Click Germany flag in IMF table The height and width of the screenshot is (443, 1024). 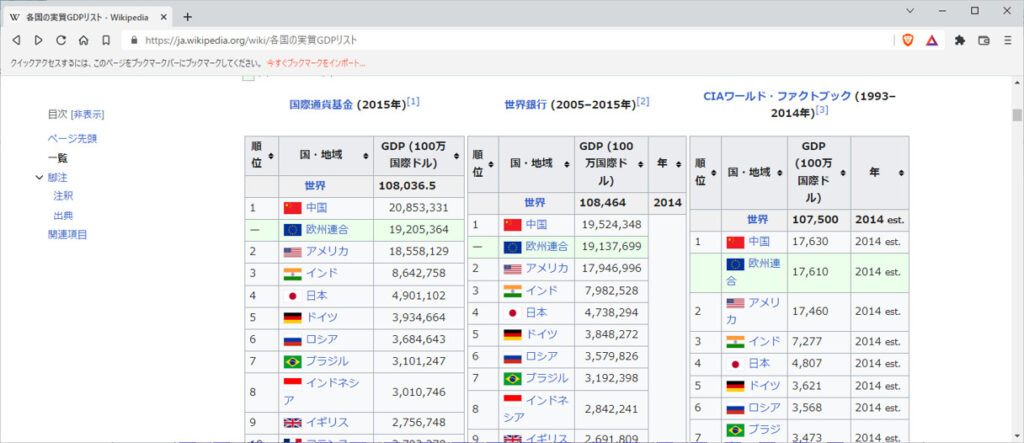[293, 318]
